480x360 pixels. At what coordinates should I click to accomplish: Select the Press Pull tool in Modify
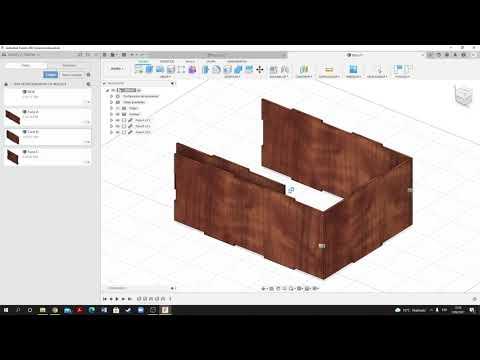coord(206,69)
